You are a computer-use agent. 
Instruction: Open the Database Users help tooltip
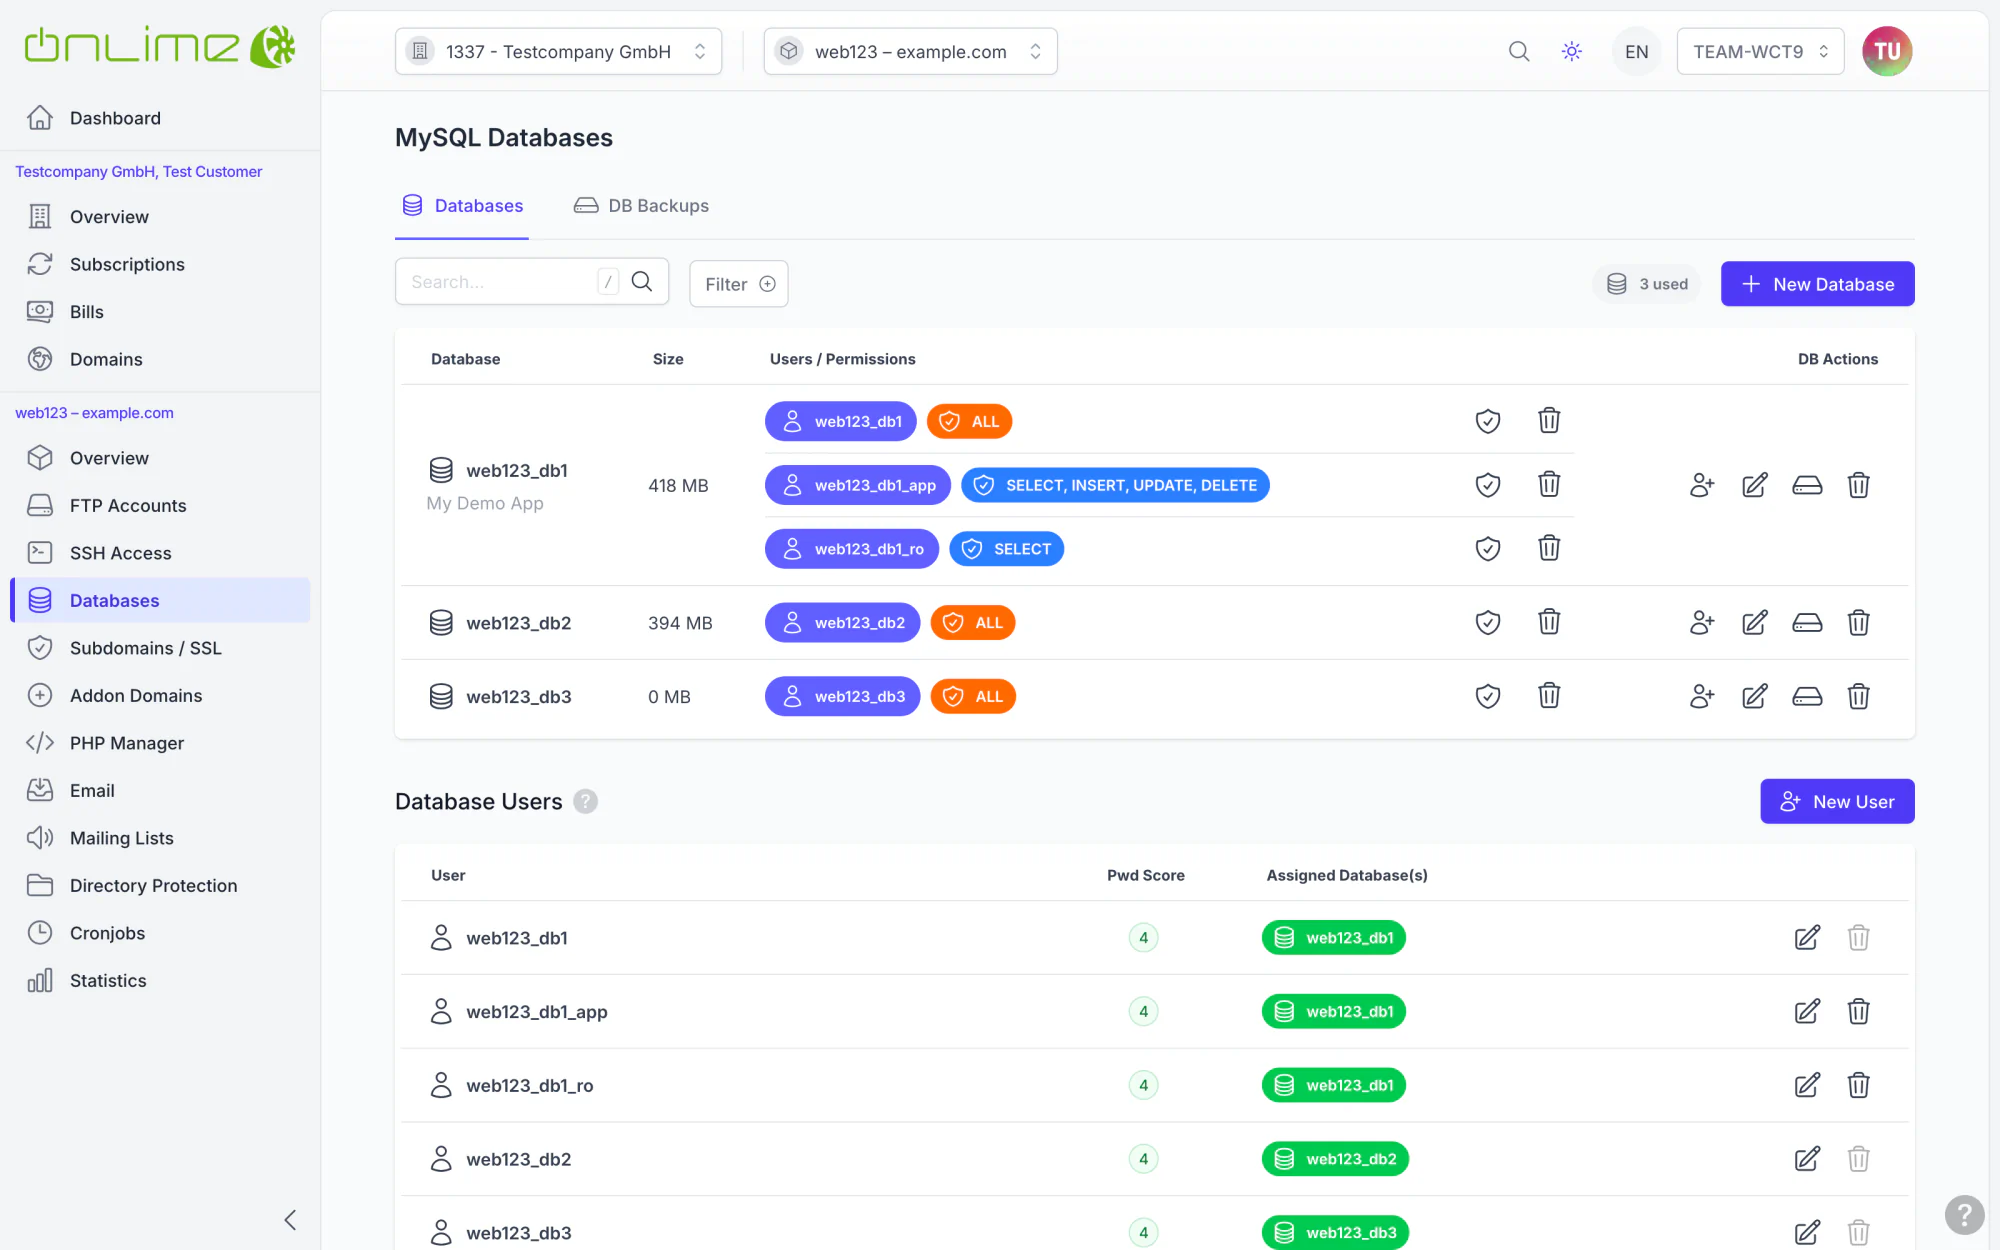point(586,802)
